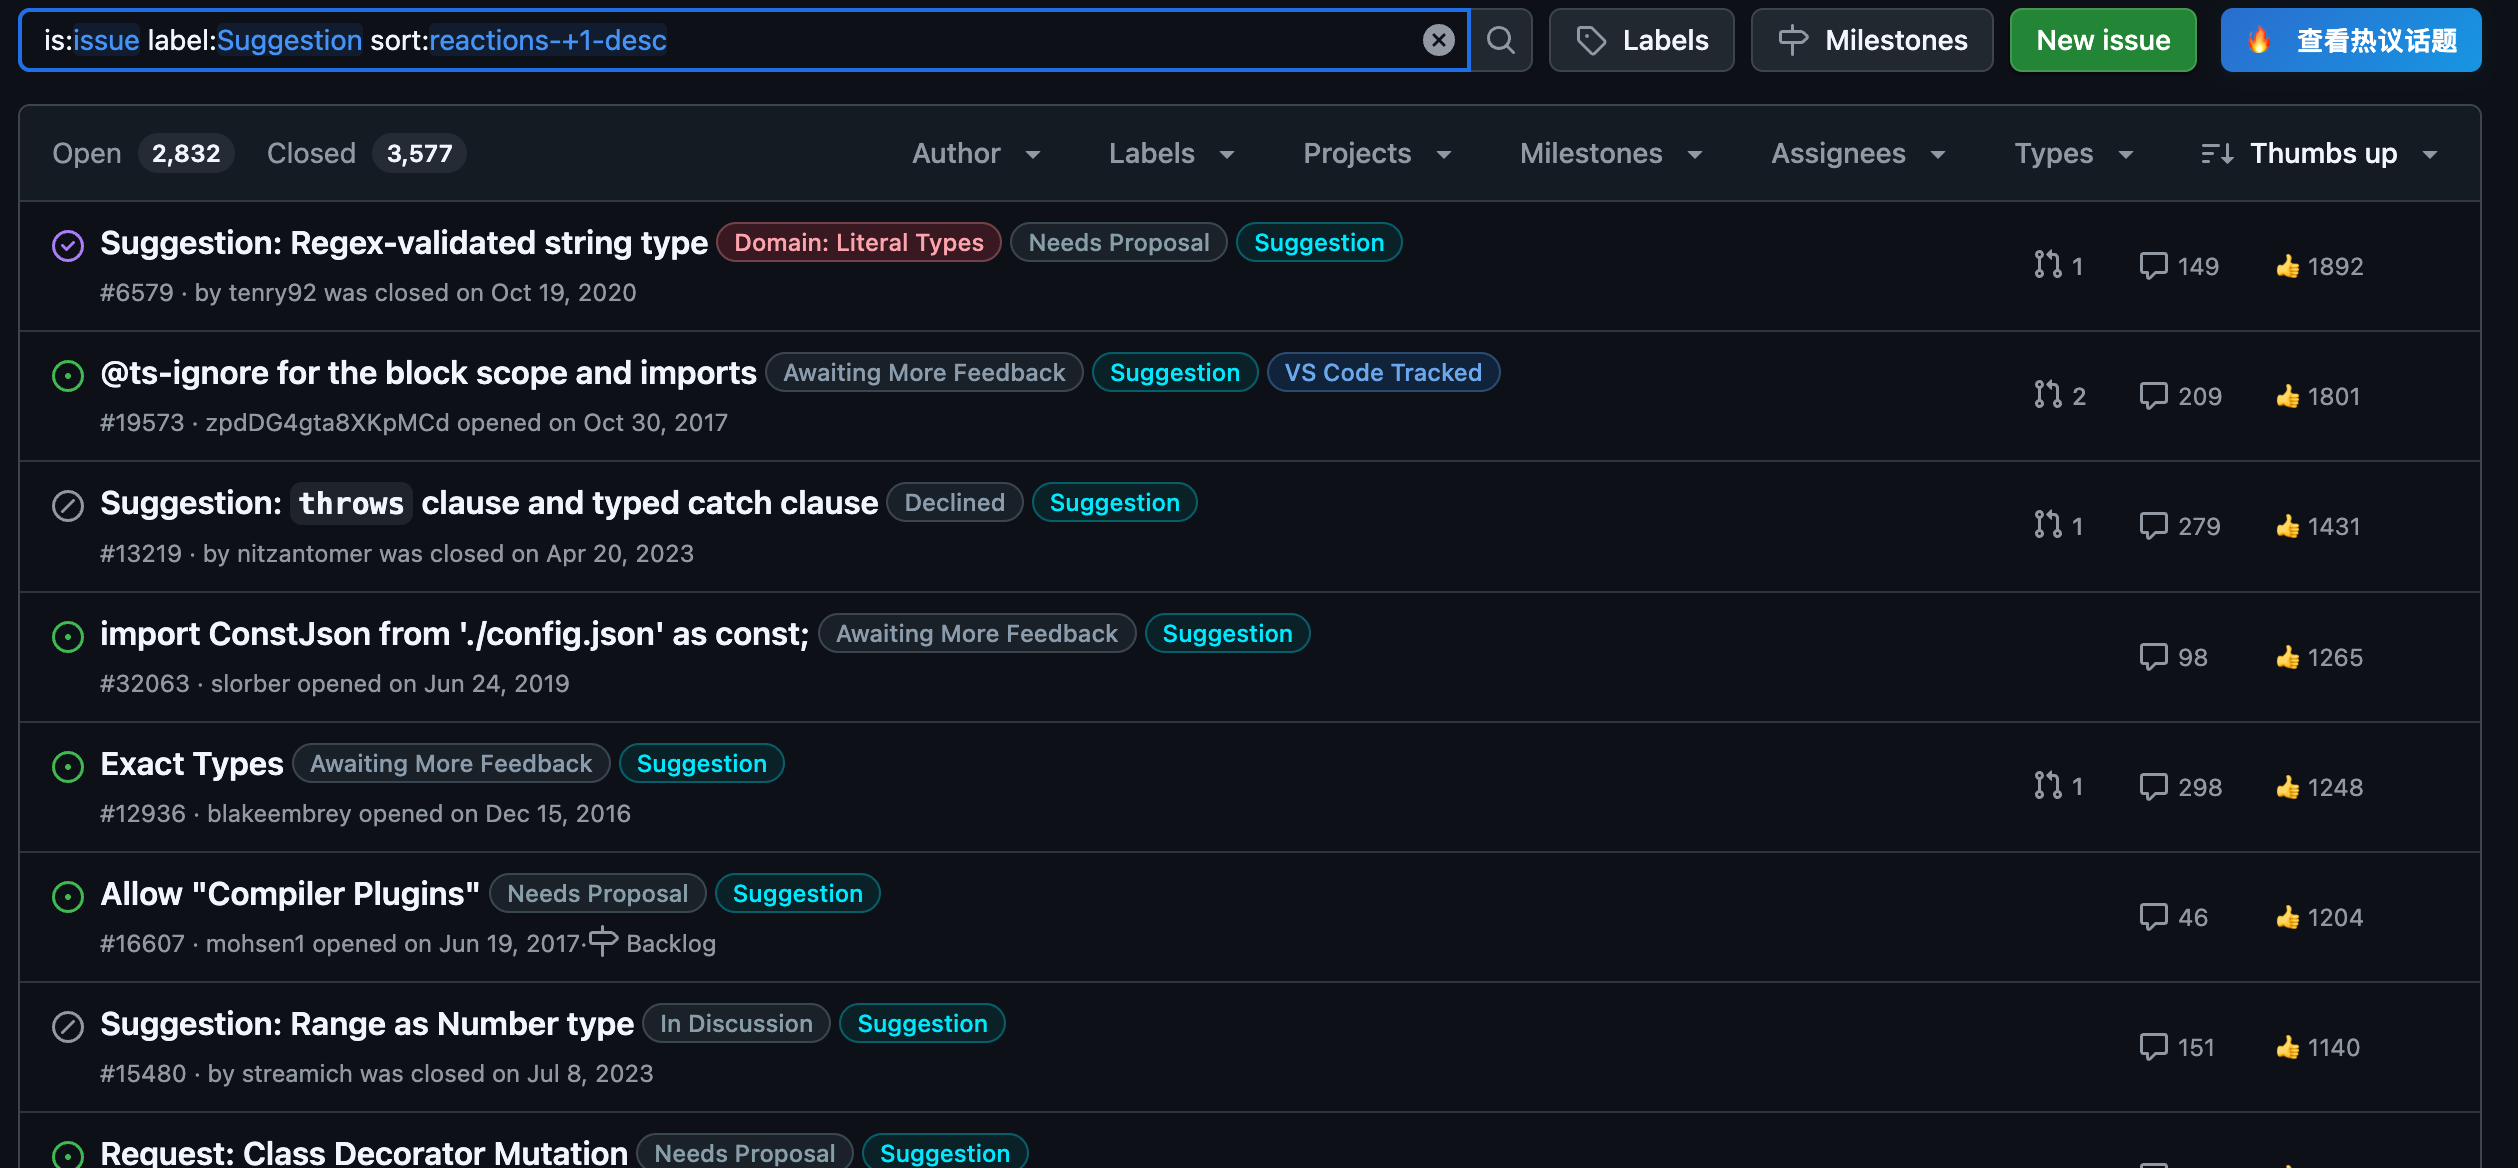Expand the Types filter dropdown
Screen dimensions: 2518x1168
[2073, 153]
